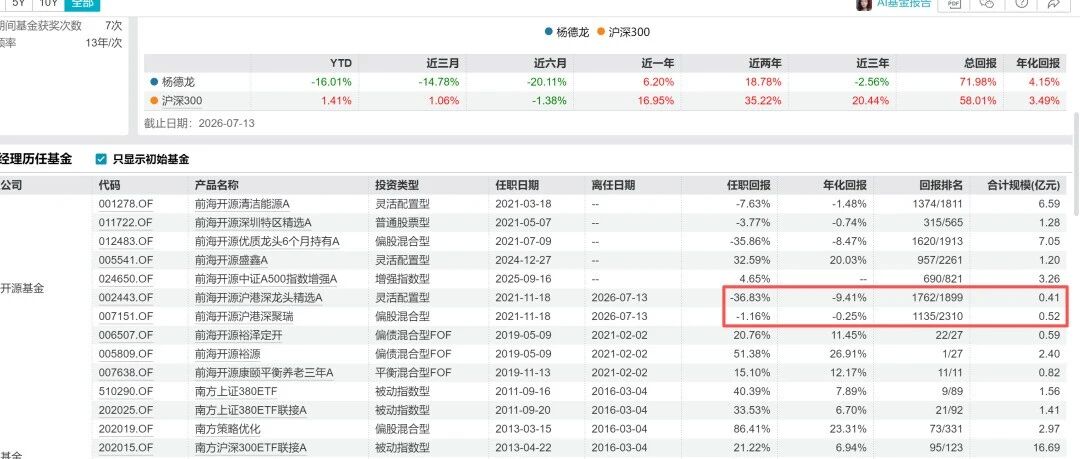Select 前海开源盛鑫A product name

click(231, 260)
